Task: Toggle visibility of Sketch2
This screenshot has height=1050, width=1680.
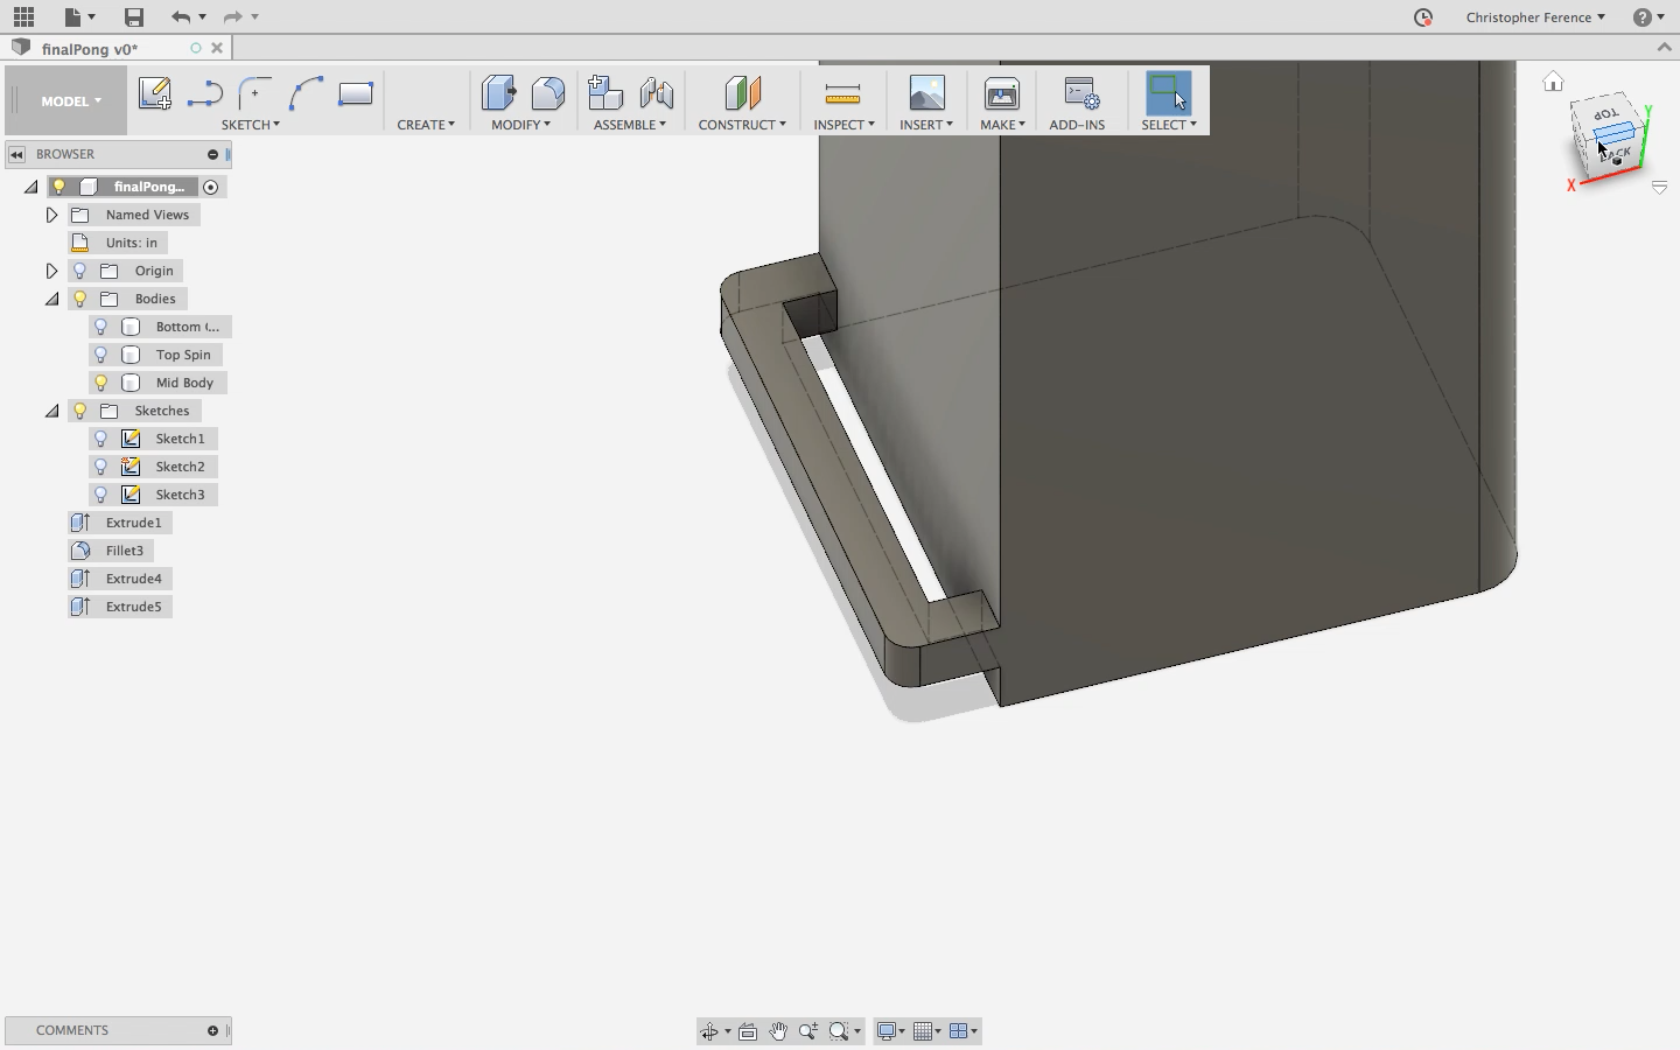Action: 101,467
